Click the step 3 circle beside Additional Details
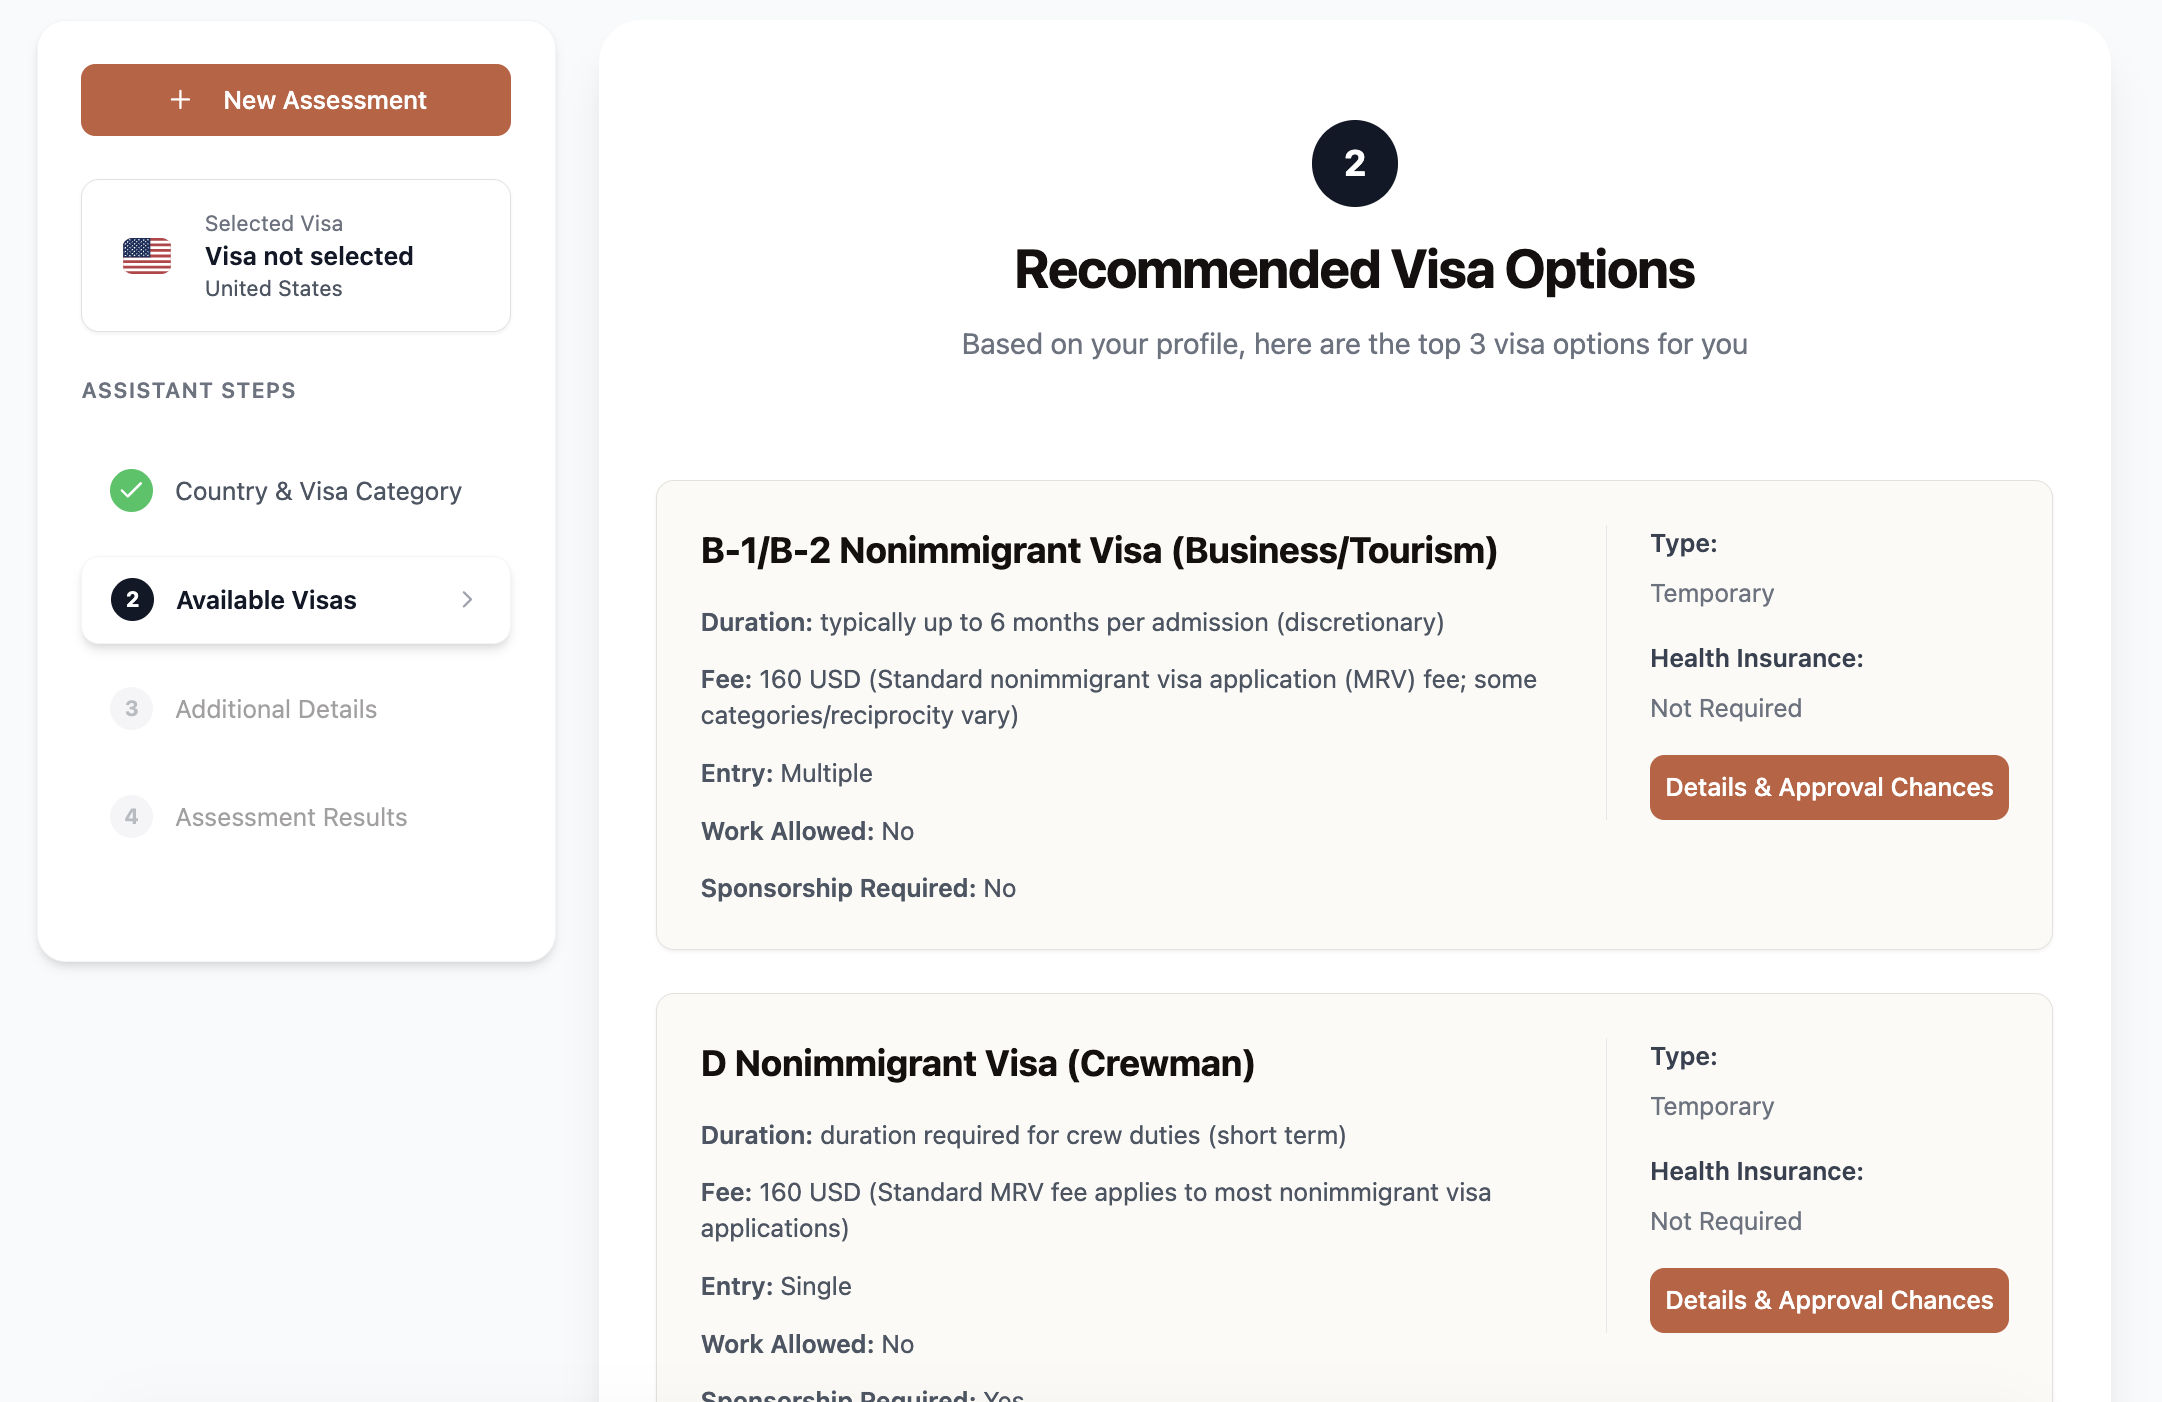2162x1402 pixels. click(131, 709)
